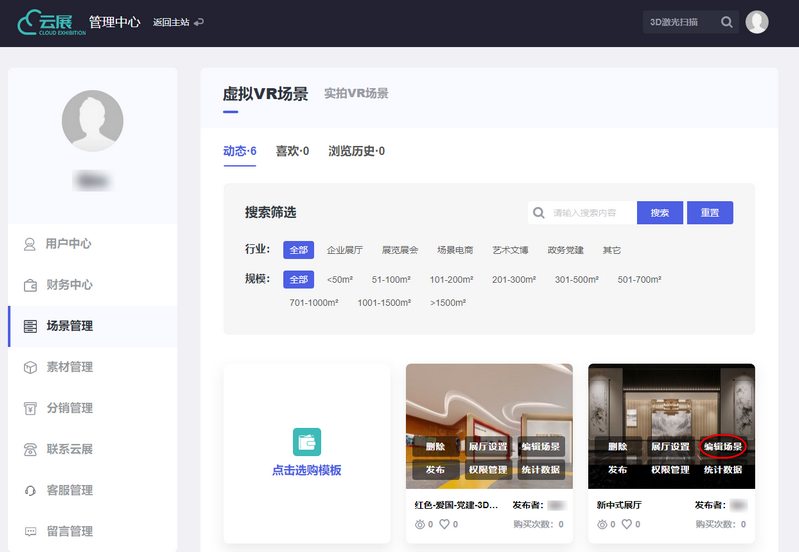Select the 51-100m² scale filter
This screenshot has height=552, width=799.
[391, 280]
